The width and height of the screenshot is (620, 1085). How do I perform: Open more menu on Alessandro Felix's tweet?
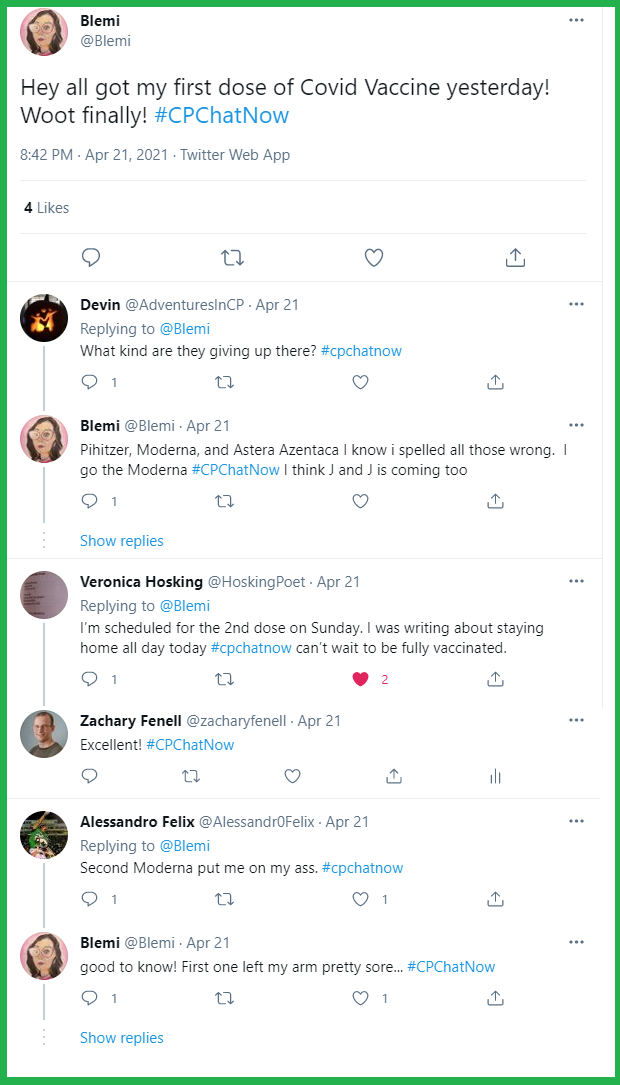pos(576,821)
